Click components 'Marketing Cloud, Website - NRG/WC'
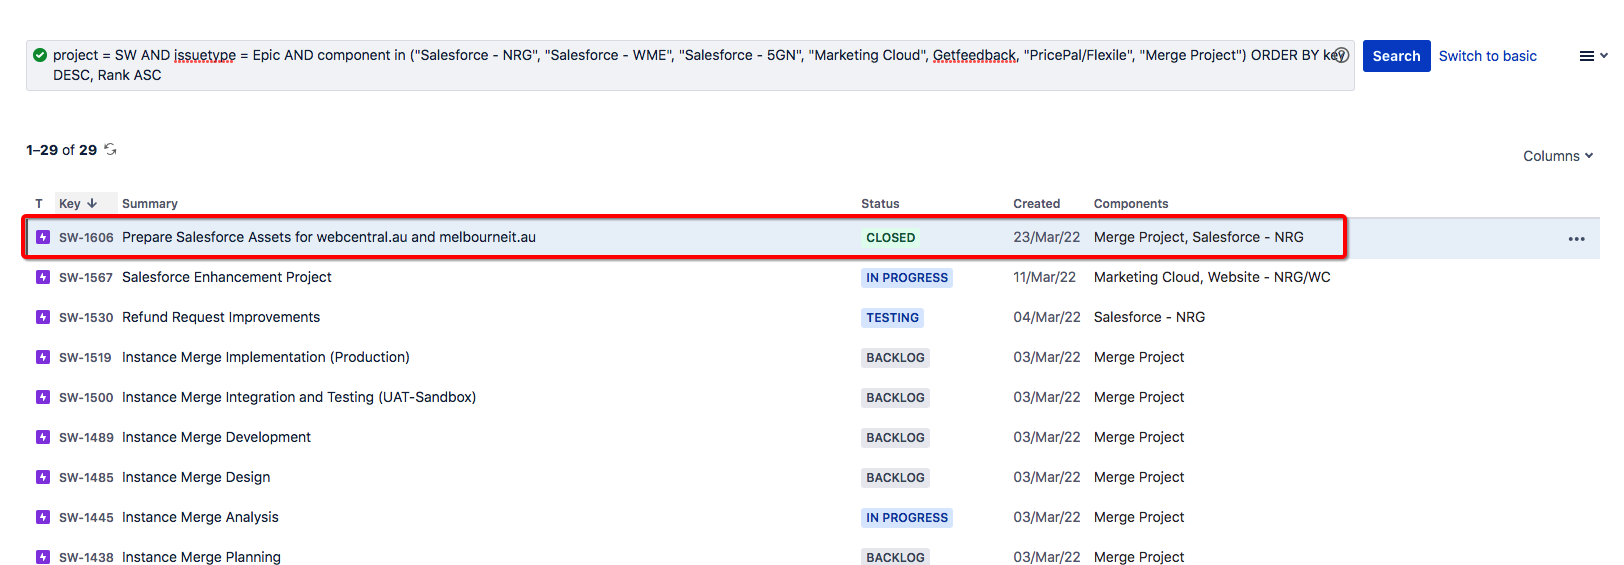1624x565 pixels. tap(1212, 277)
